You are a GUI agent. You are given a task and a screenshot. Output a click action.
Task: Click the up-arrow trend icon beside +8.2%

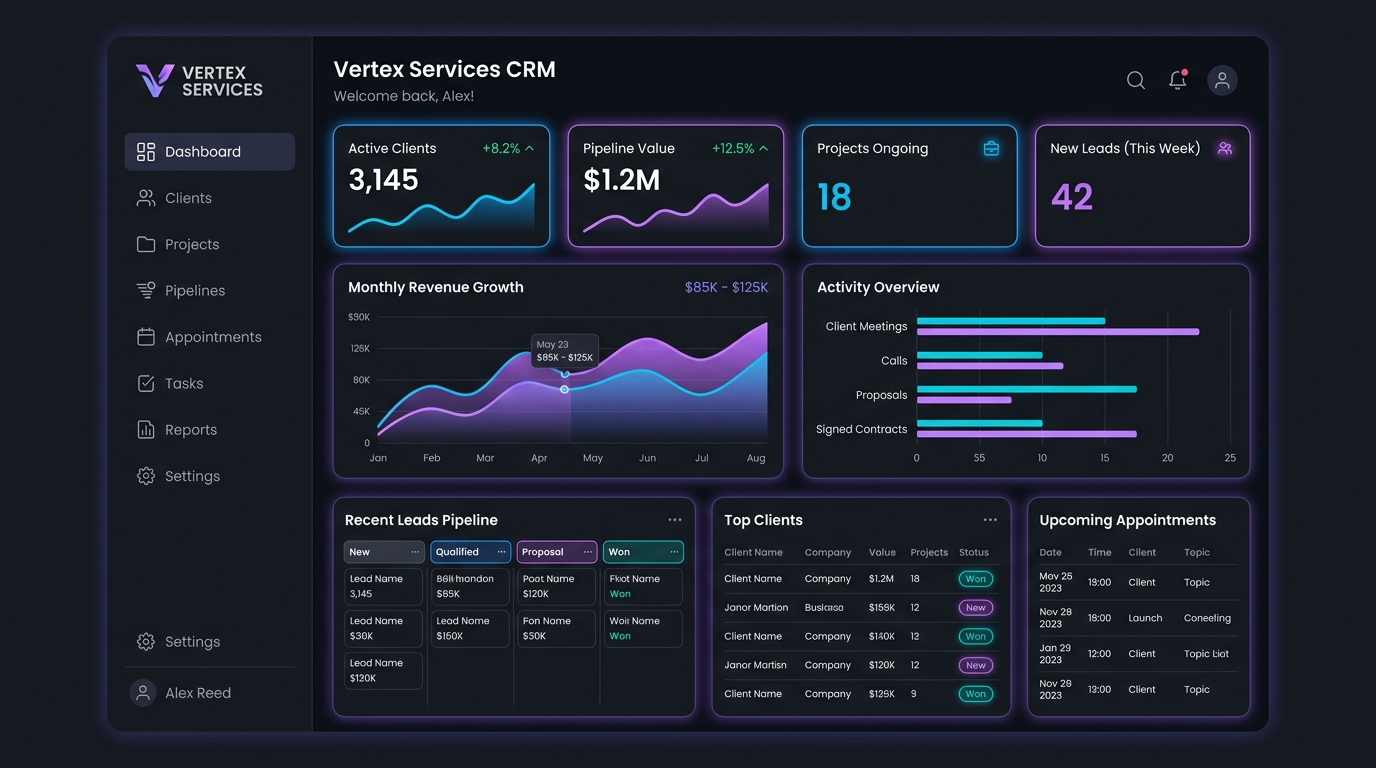[x=530, y=148]
